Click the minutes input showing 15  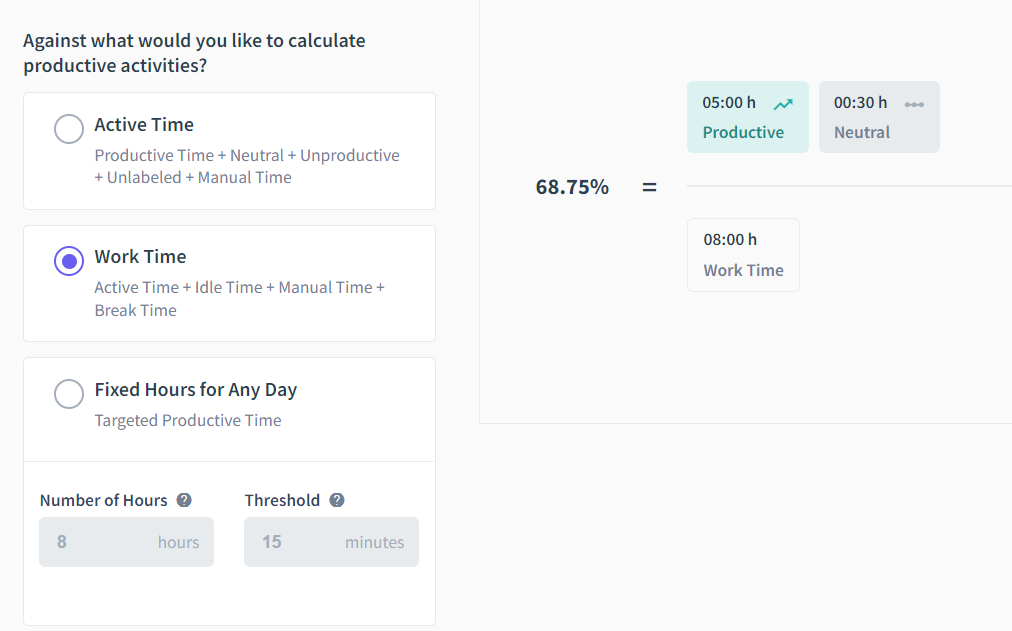pyautogui.click(x=331, y=541)
